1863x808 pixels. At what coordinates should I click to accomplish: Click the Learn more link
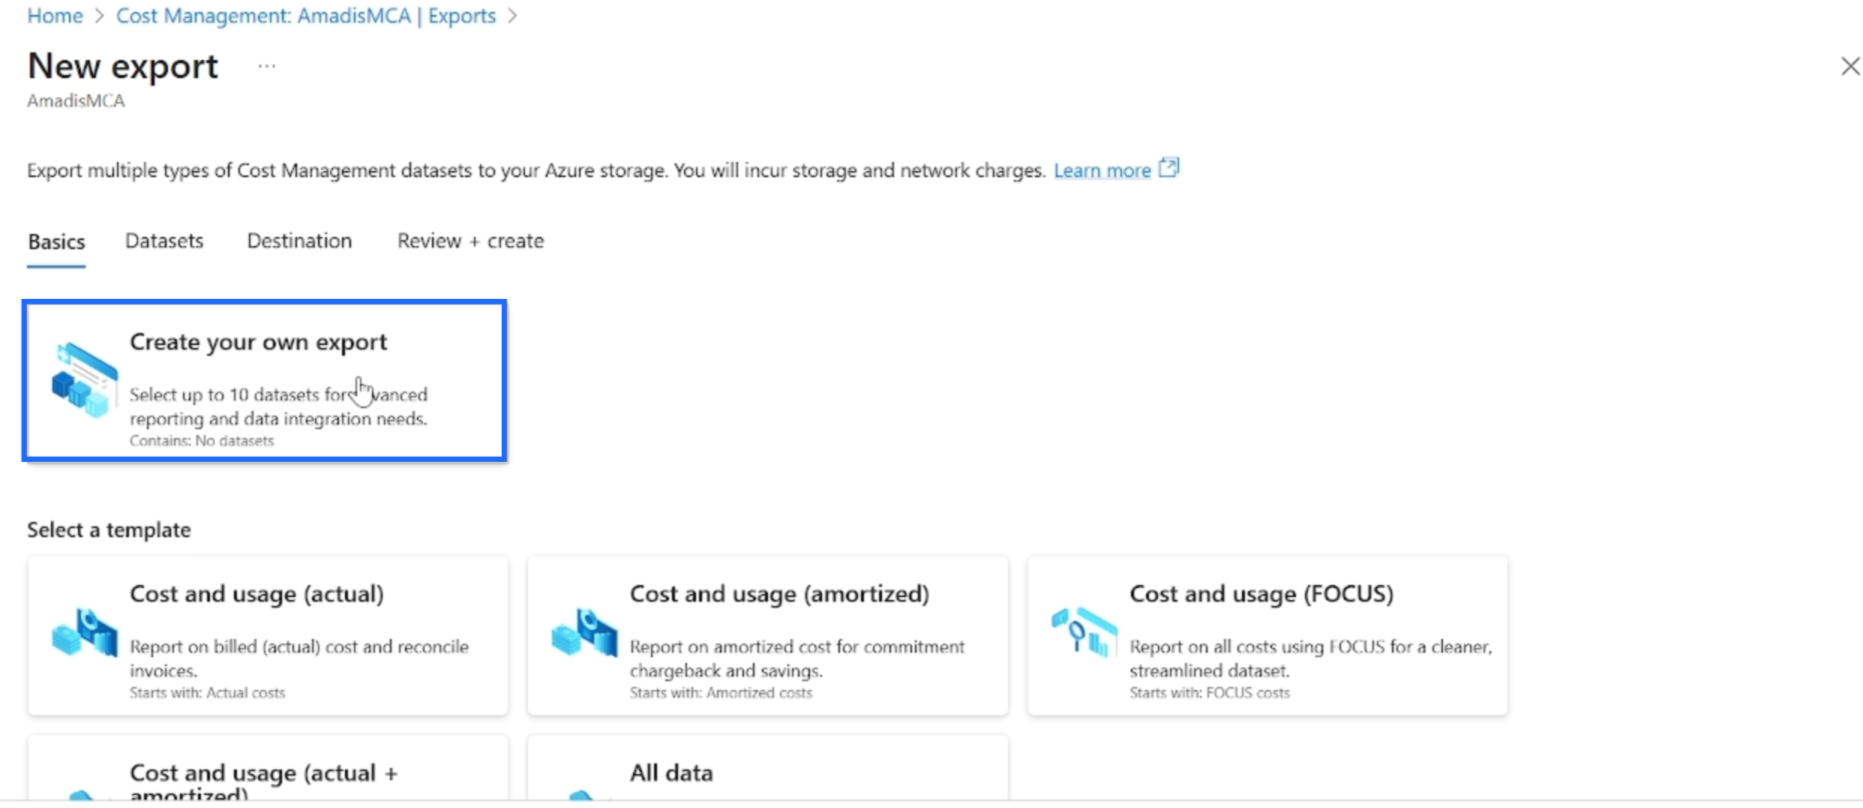(x=1102, y=171)
